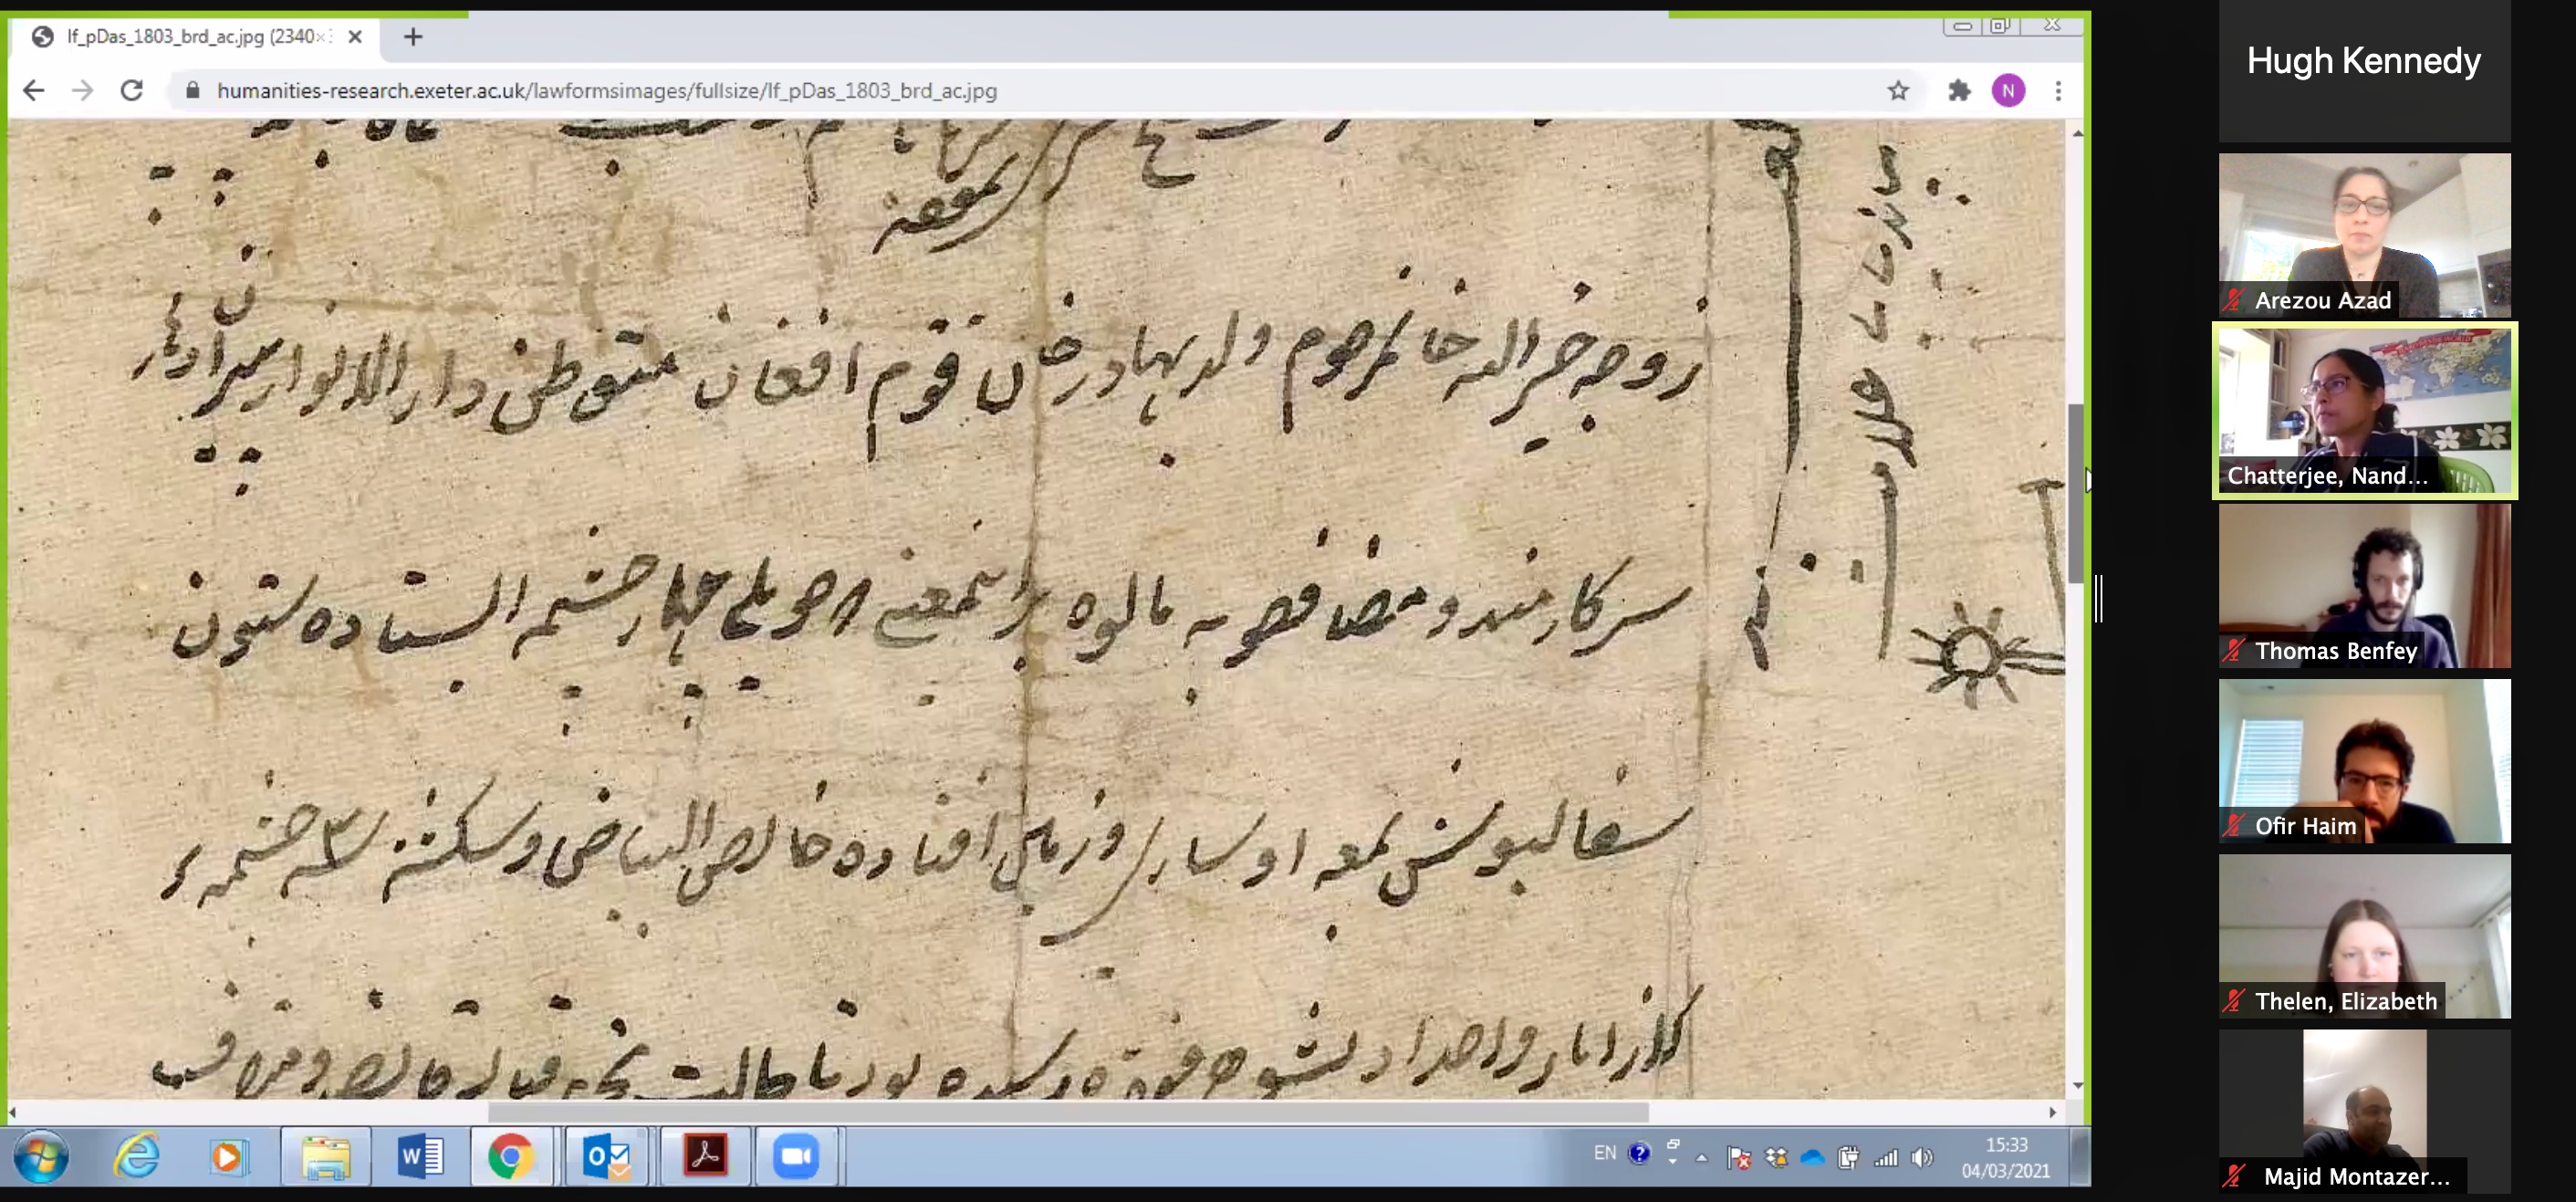2576x1202 pixels.
Task: Bookmark this page using the star icon
Action: (1898, 91)
